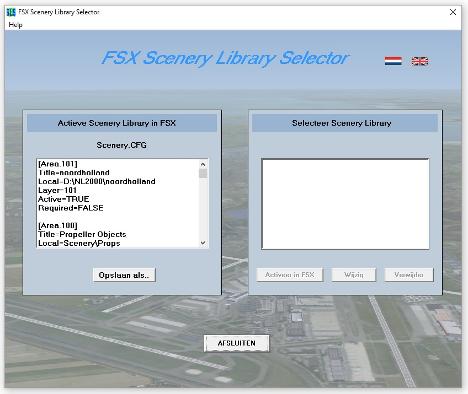Select the Local=D:\NL2000\noordholland line

coord(97,181)
